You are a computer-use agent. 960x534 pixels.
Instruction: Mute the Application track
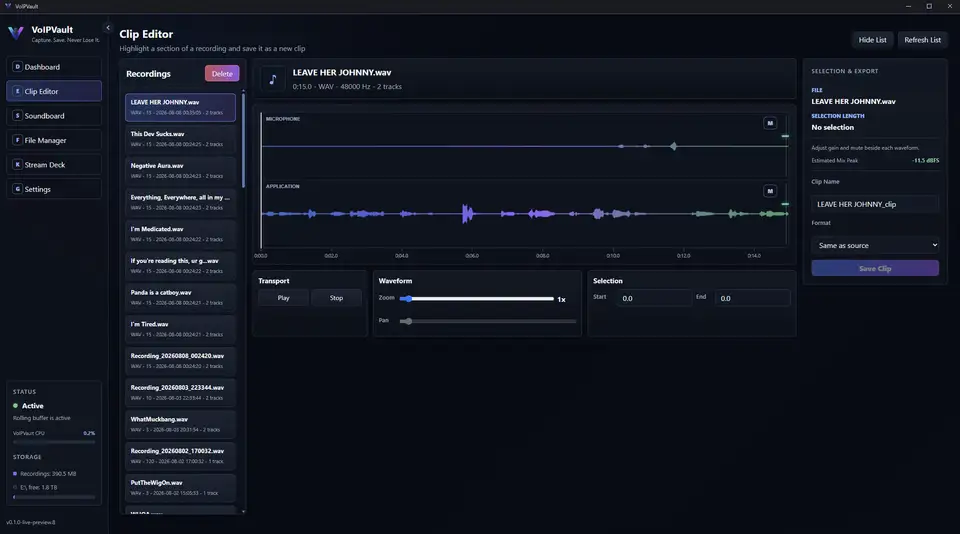click(770, 191)
